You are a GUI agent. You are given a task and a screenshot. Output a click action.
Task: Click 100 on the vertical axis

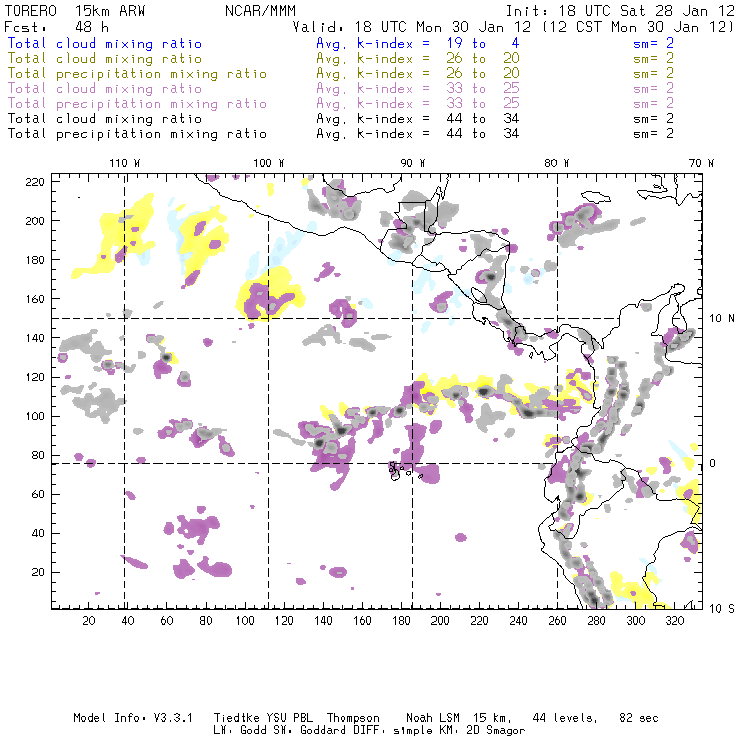(35, 416)
